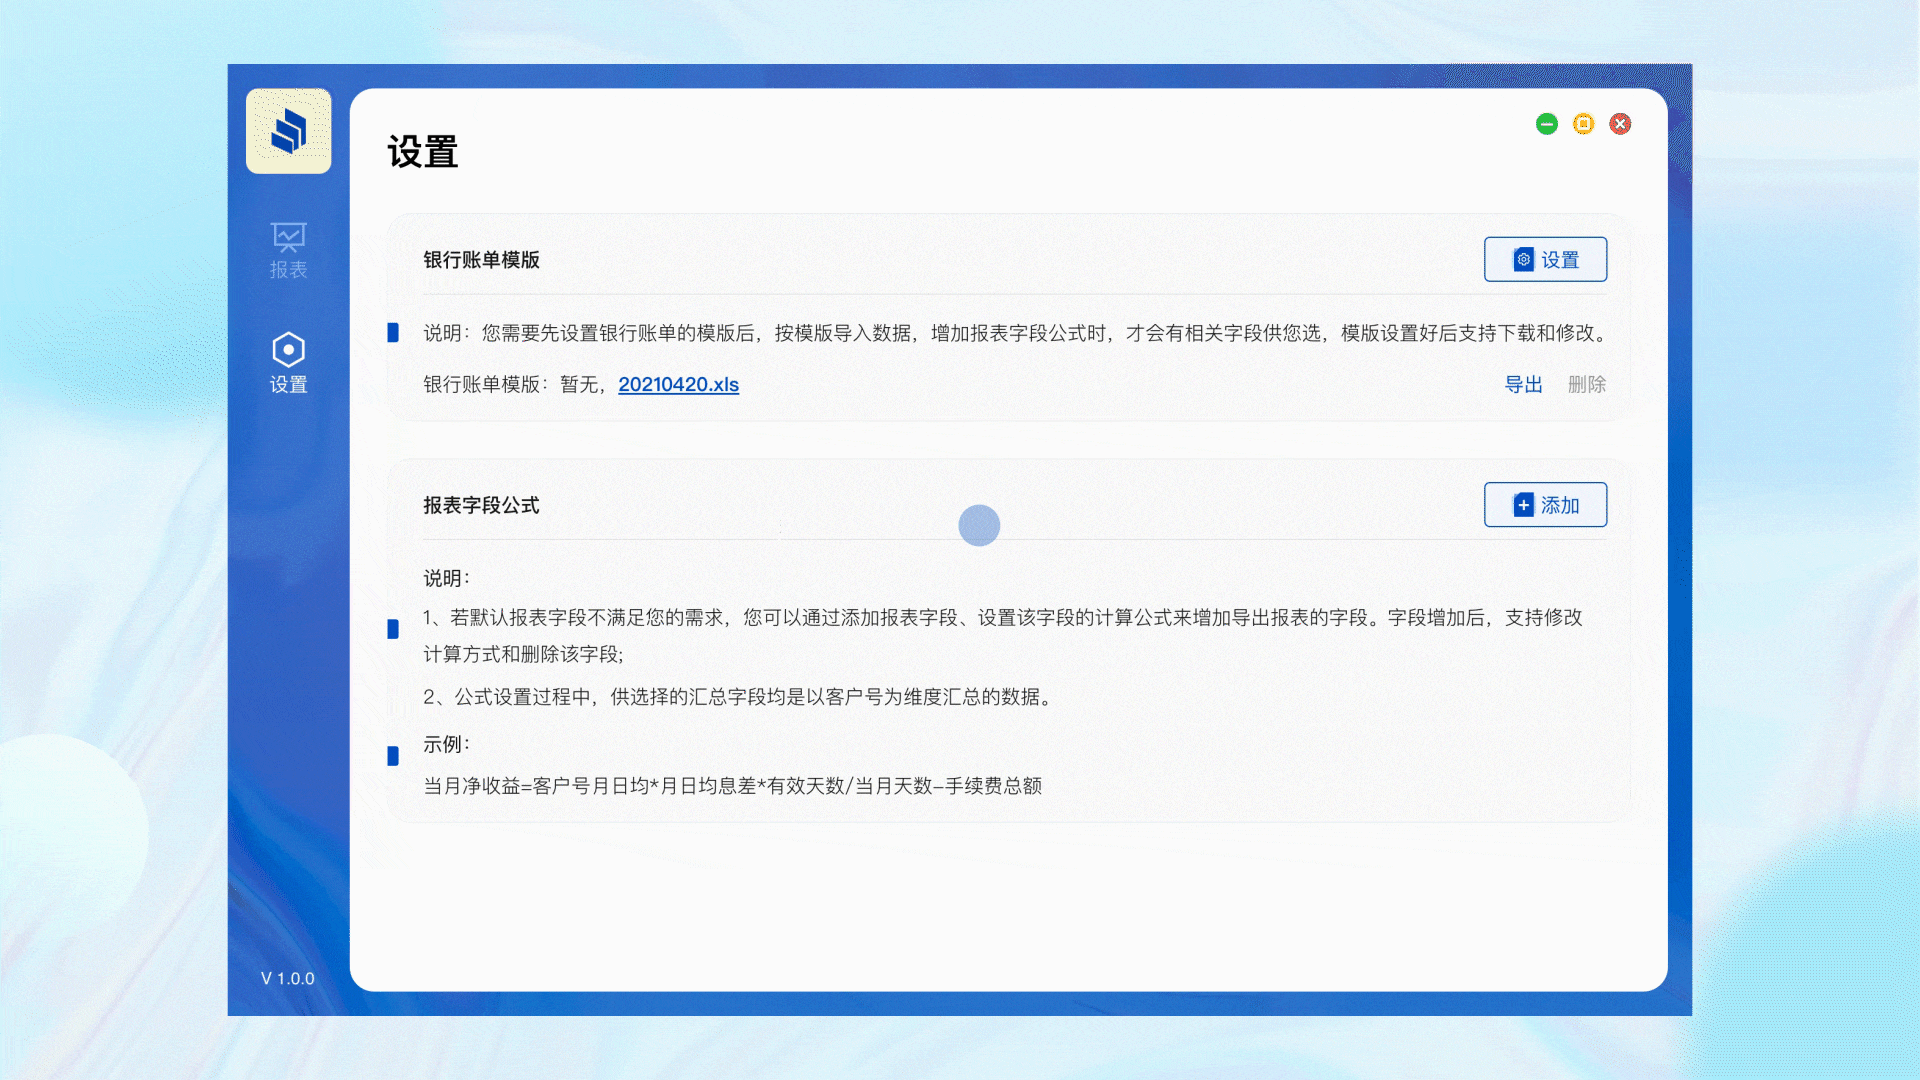Click the 报表字段公式 section heading
The image size is (1920, 1080).
click(x=481, y=506)
